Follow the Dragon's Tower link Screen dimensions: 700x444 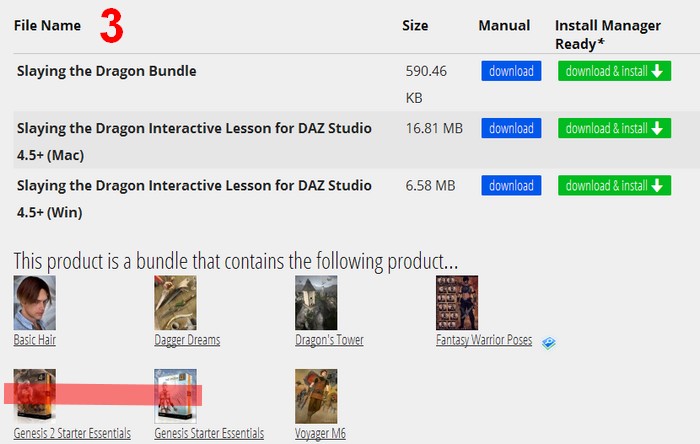pyautogui.click(x=329, y=340)
